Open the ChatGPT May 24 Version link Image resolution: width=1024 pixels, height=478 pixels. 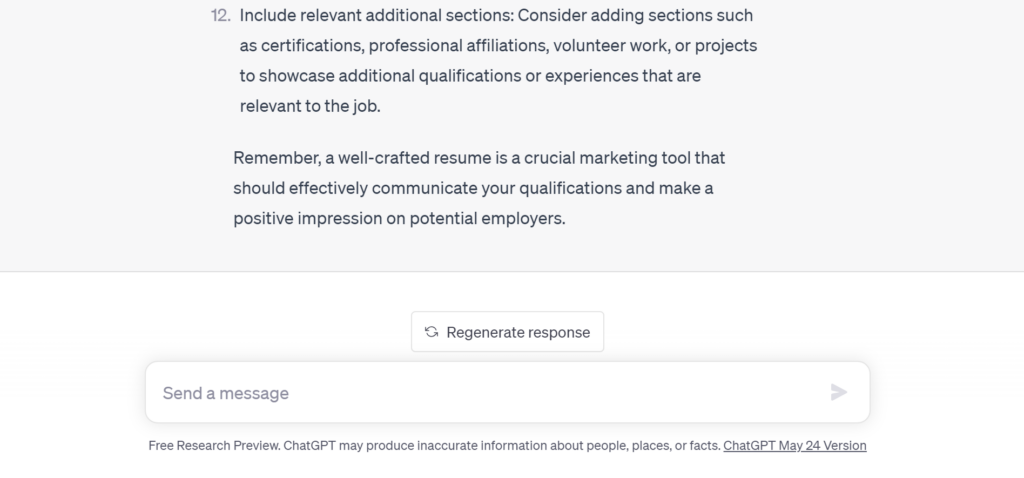pyautogui.click(x=795, y=445)
